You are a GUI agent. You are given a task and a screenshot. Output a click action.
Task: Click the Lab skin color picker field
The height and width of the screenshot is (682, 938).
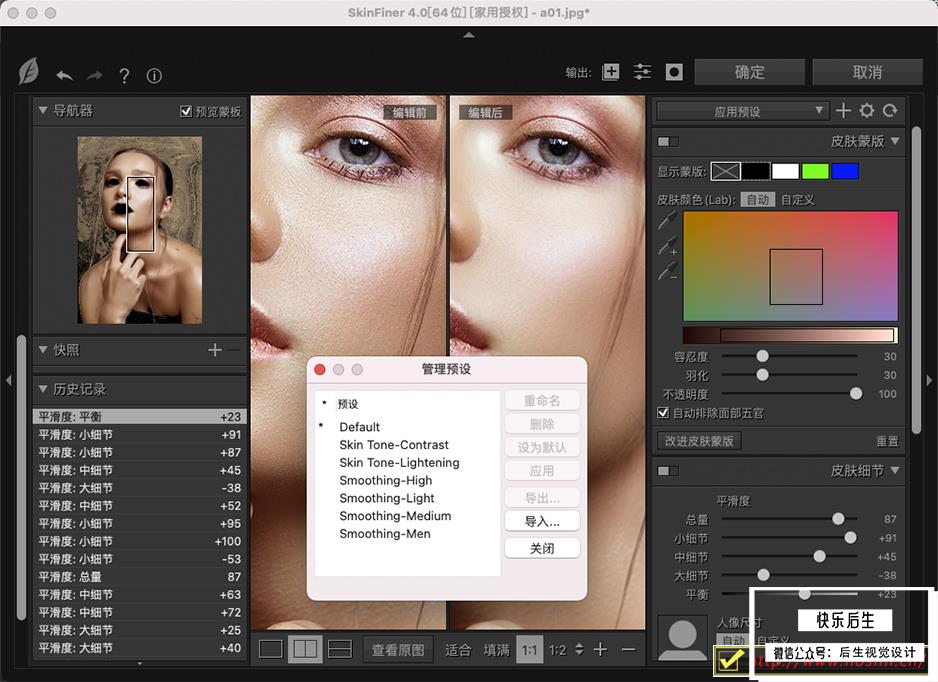point(790,266)
